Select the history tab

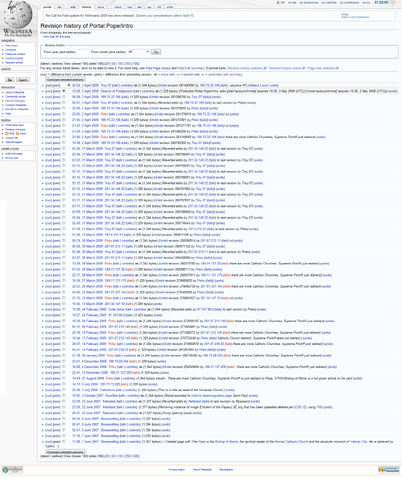pos(86,7)
